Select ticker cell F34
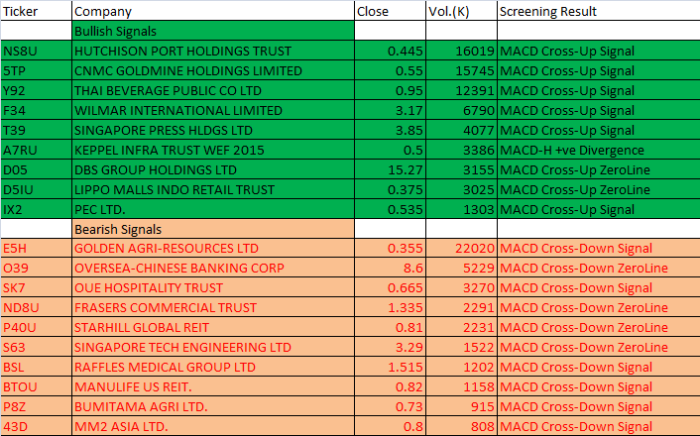Viewport: 700px width, 436px height. tap(36, 110)
